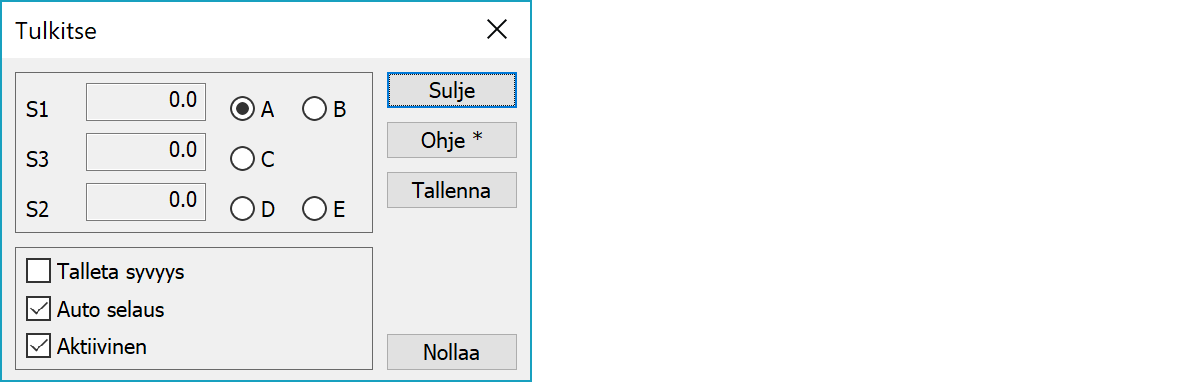
Task: Select radio option A
Action: (252, 109)
